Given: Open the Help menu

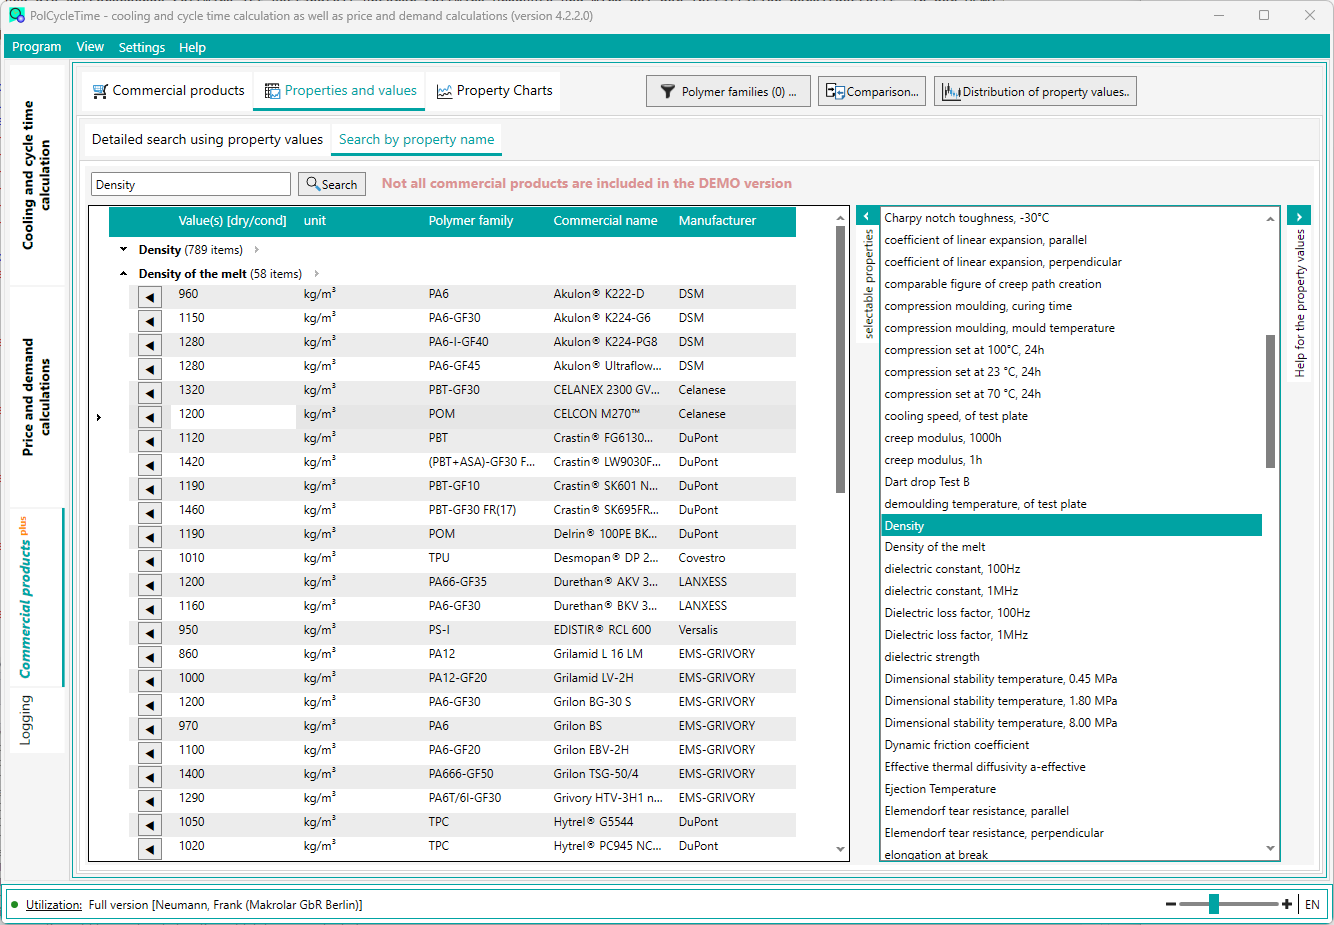Looking at the screenshot, I should (x=192, y=47).
